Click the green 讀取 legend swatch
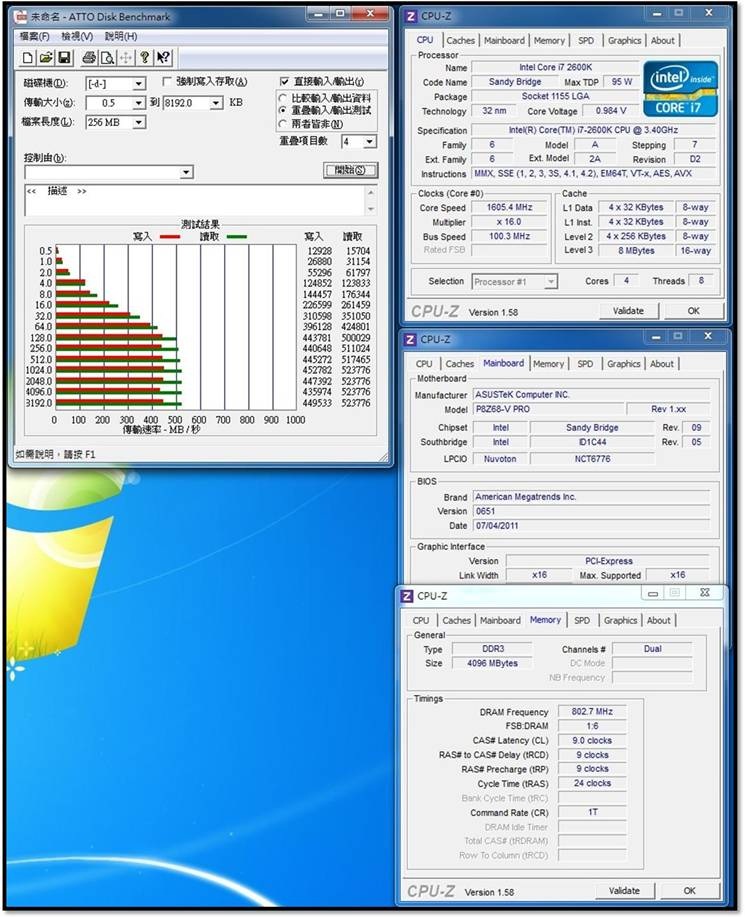 pyautogui.click(x=236, y=237)
